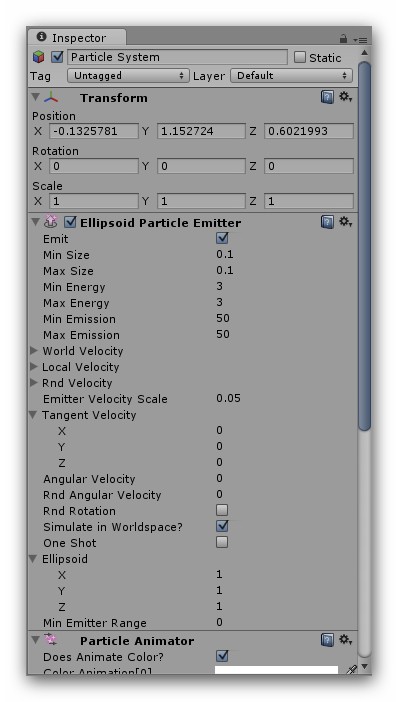Image resolution: width=398 pixels, height=702 pixels.
Task: Open the Tag dropdown showing Untagged
Action: [128, 76]
